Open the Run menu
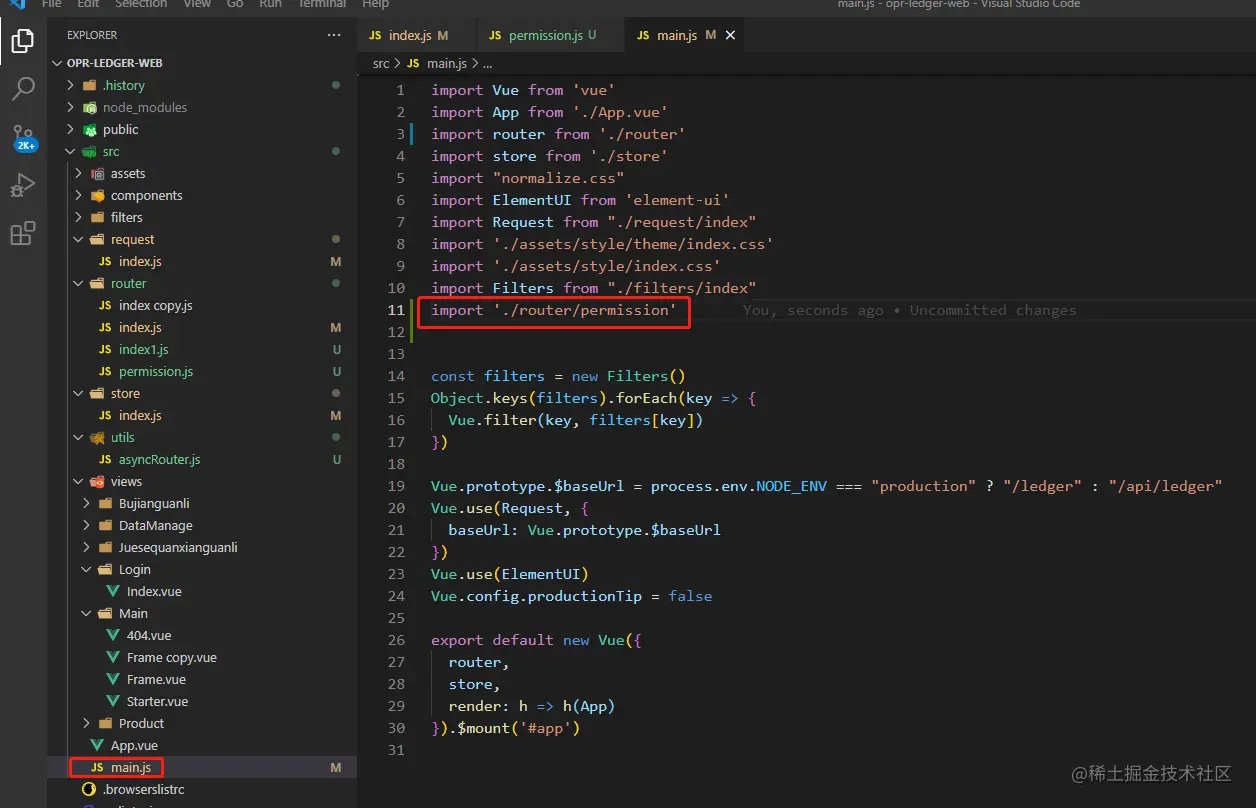The width and height of the screenshot is (1256, 808). tap(270, 4)
